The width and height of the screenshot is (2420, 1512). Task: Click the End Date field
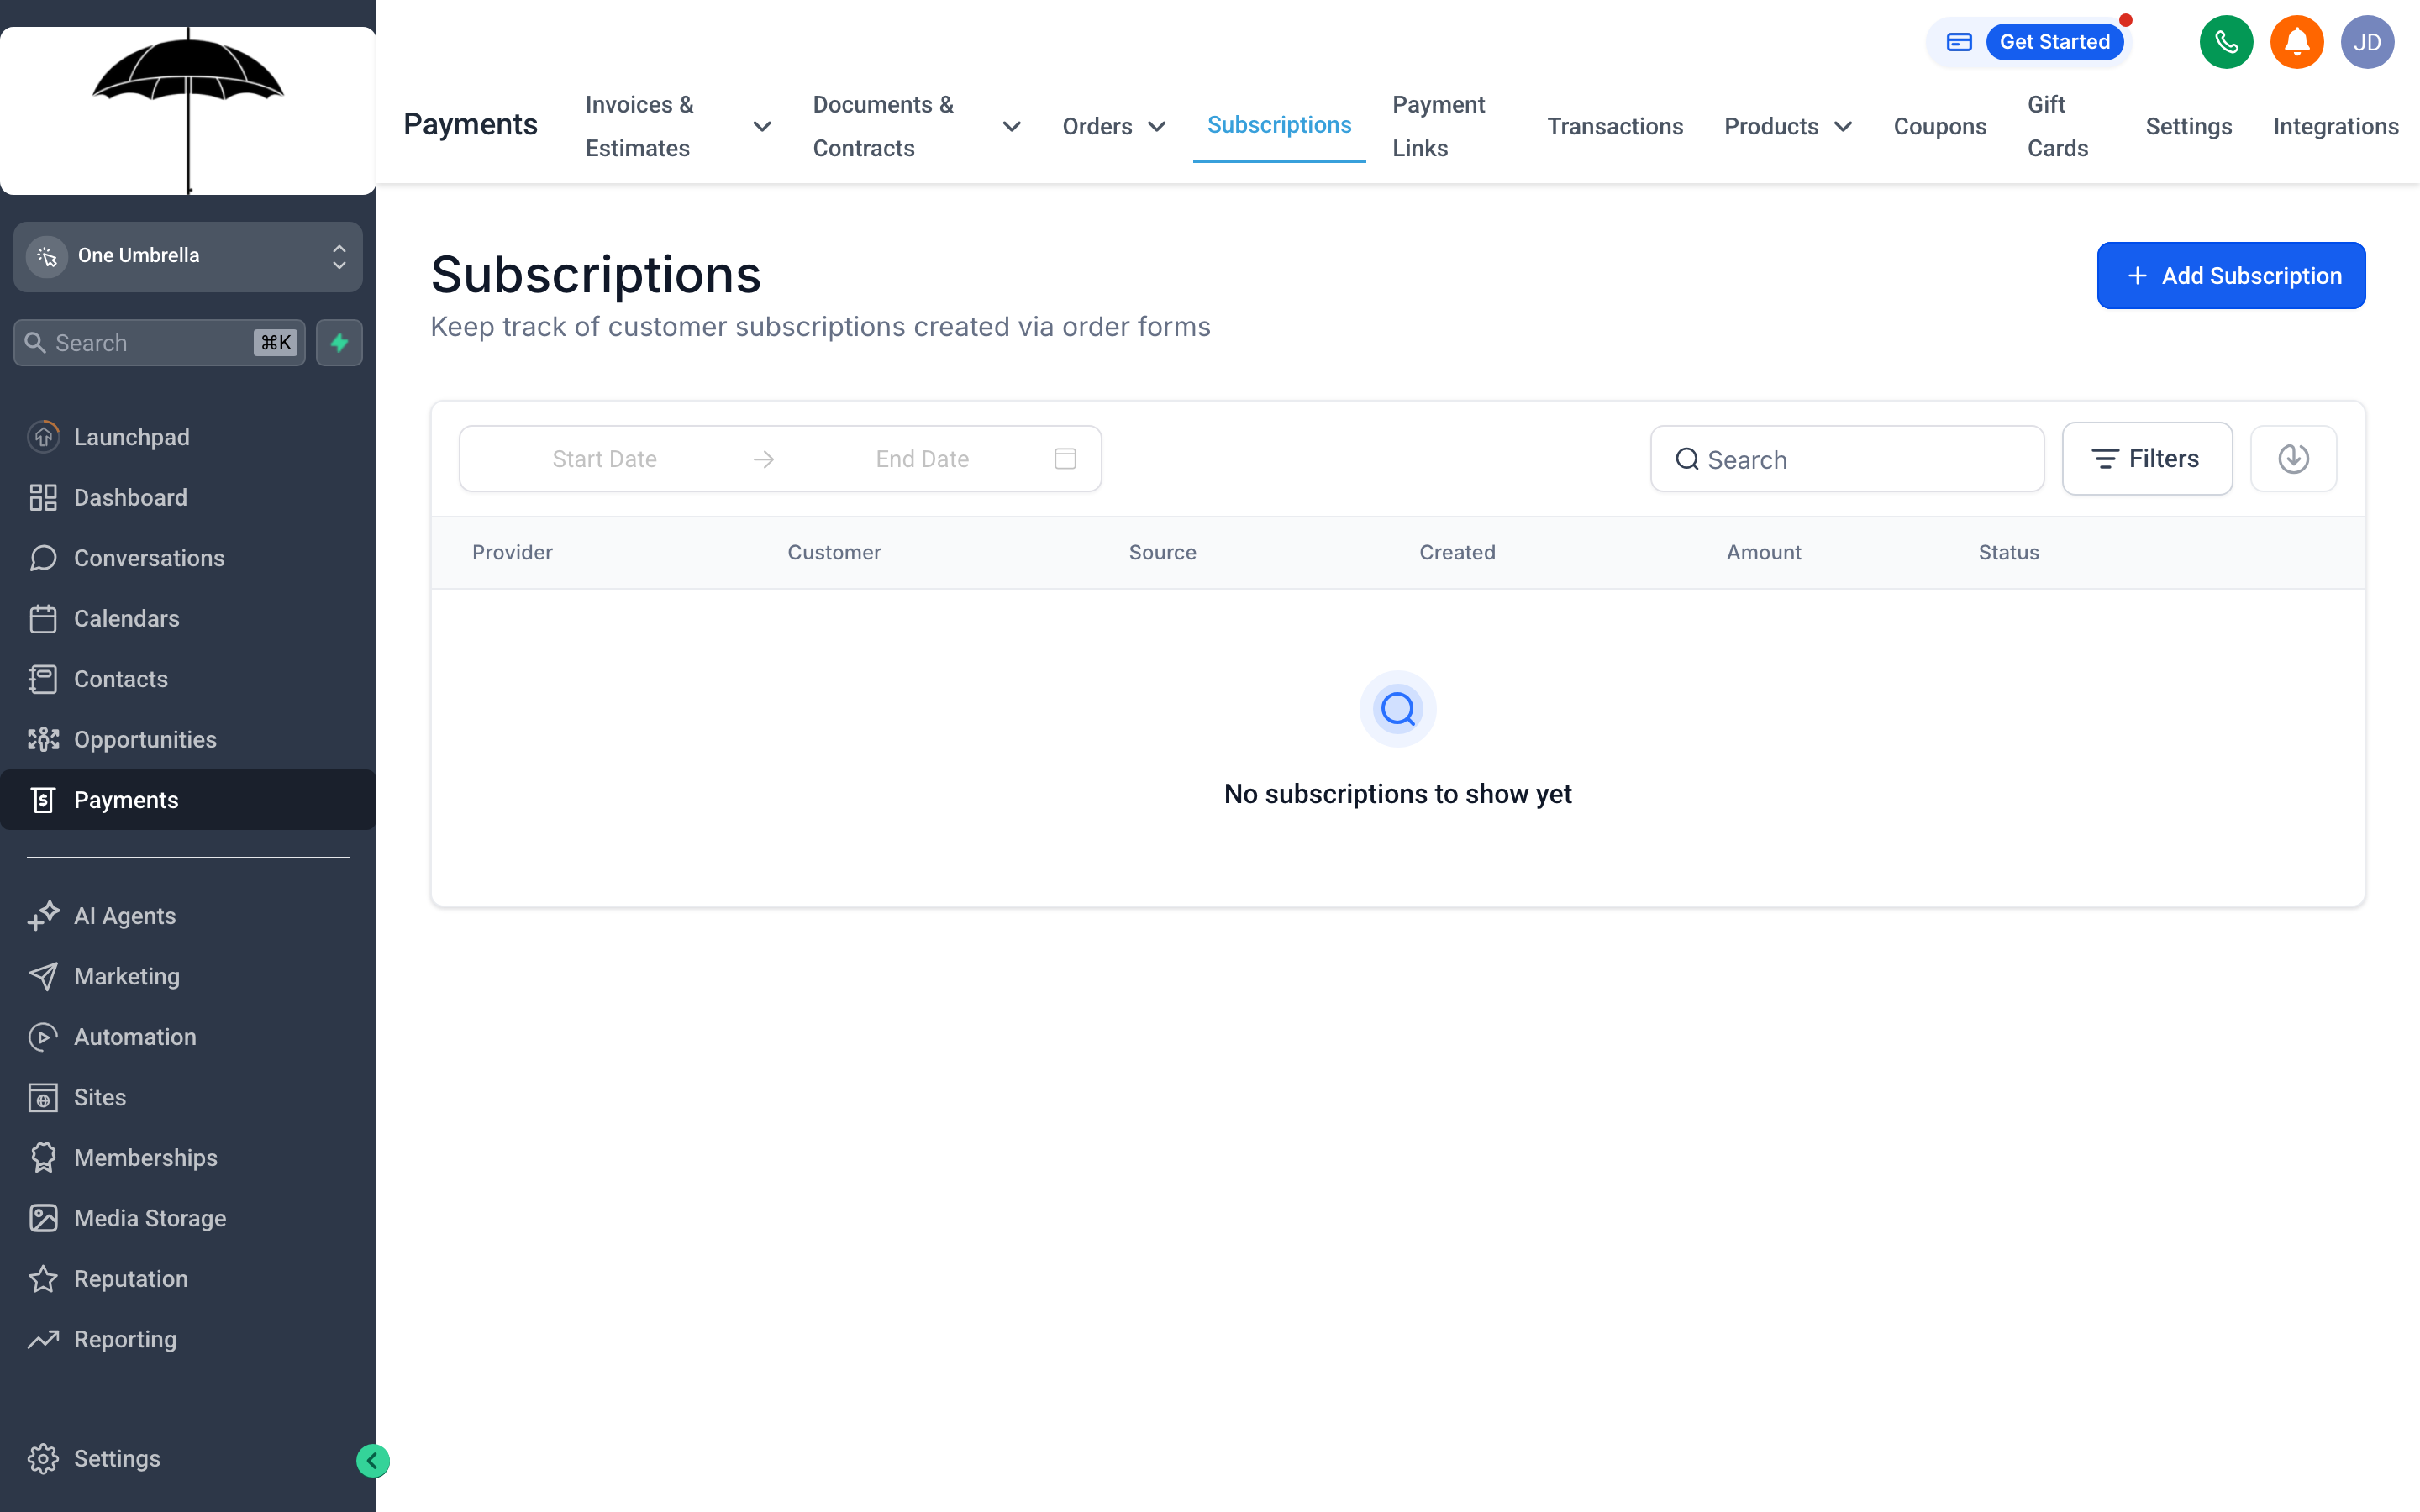(922, 459)
